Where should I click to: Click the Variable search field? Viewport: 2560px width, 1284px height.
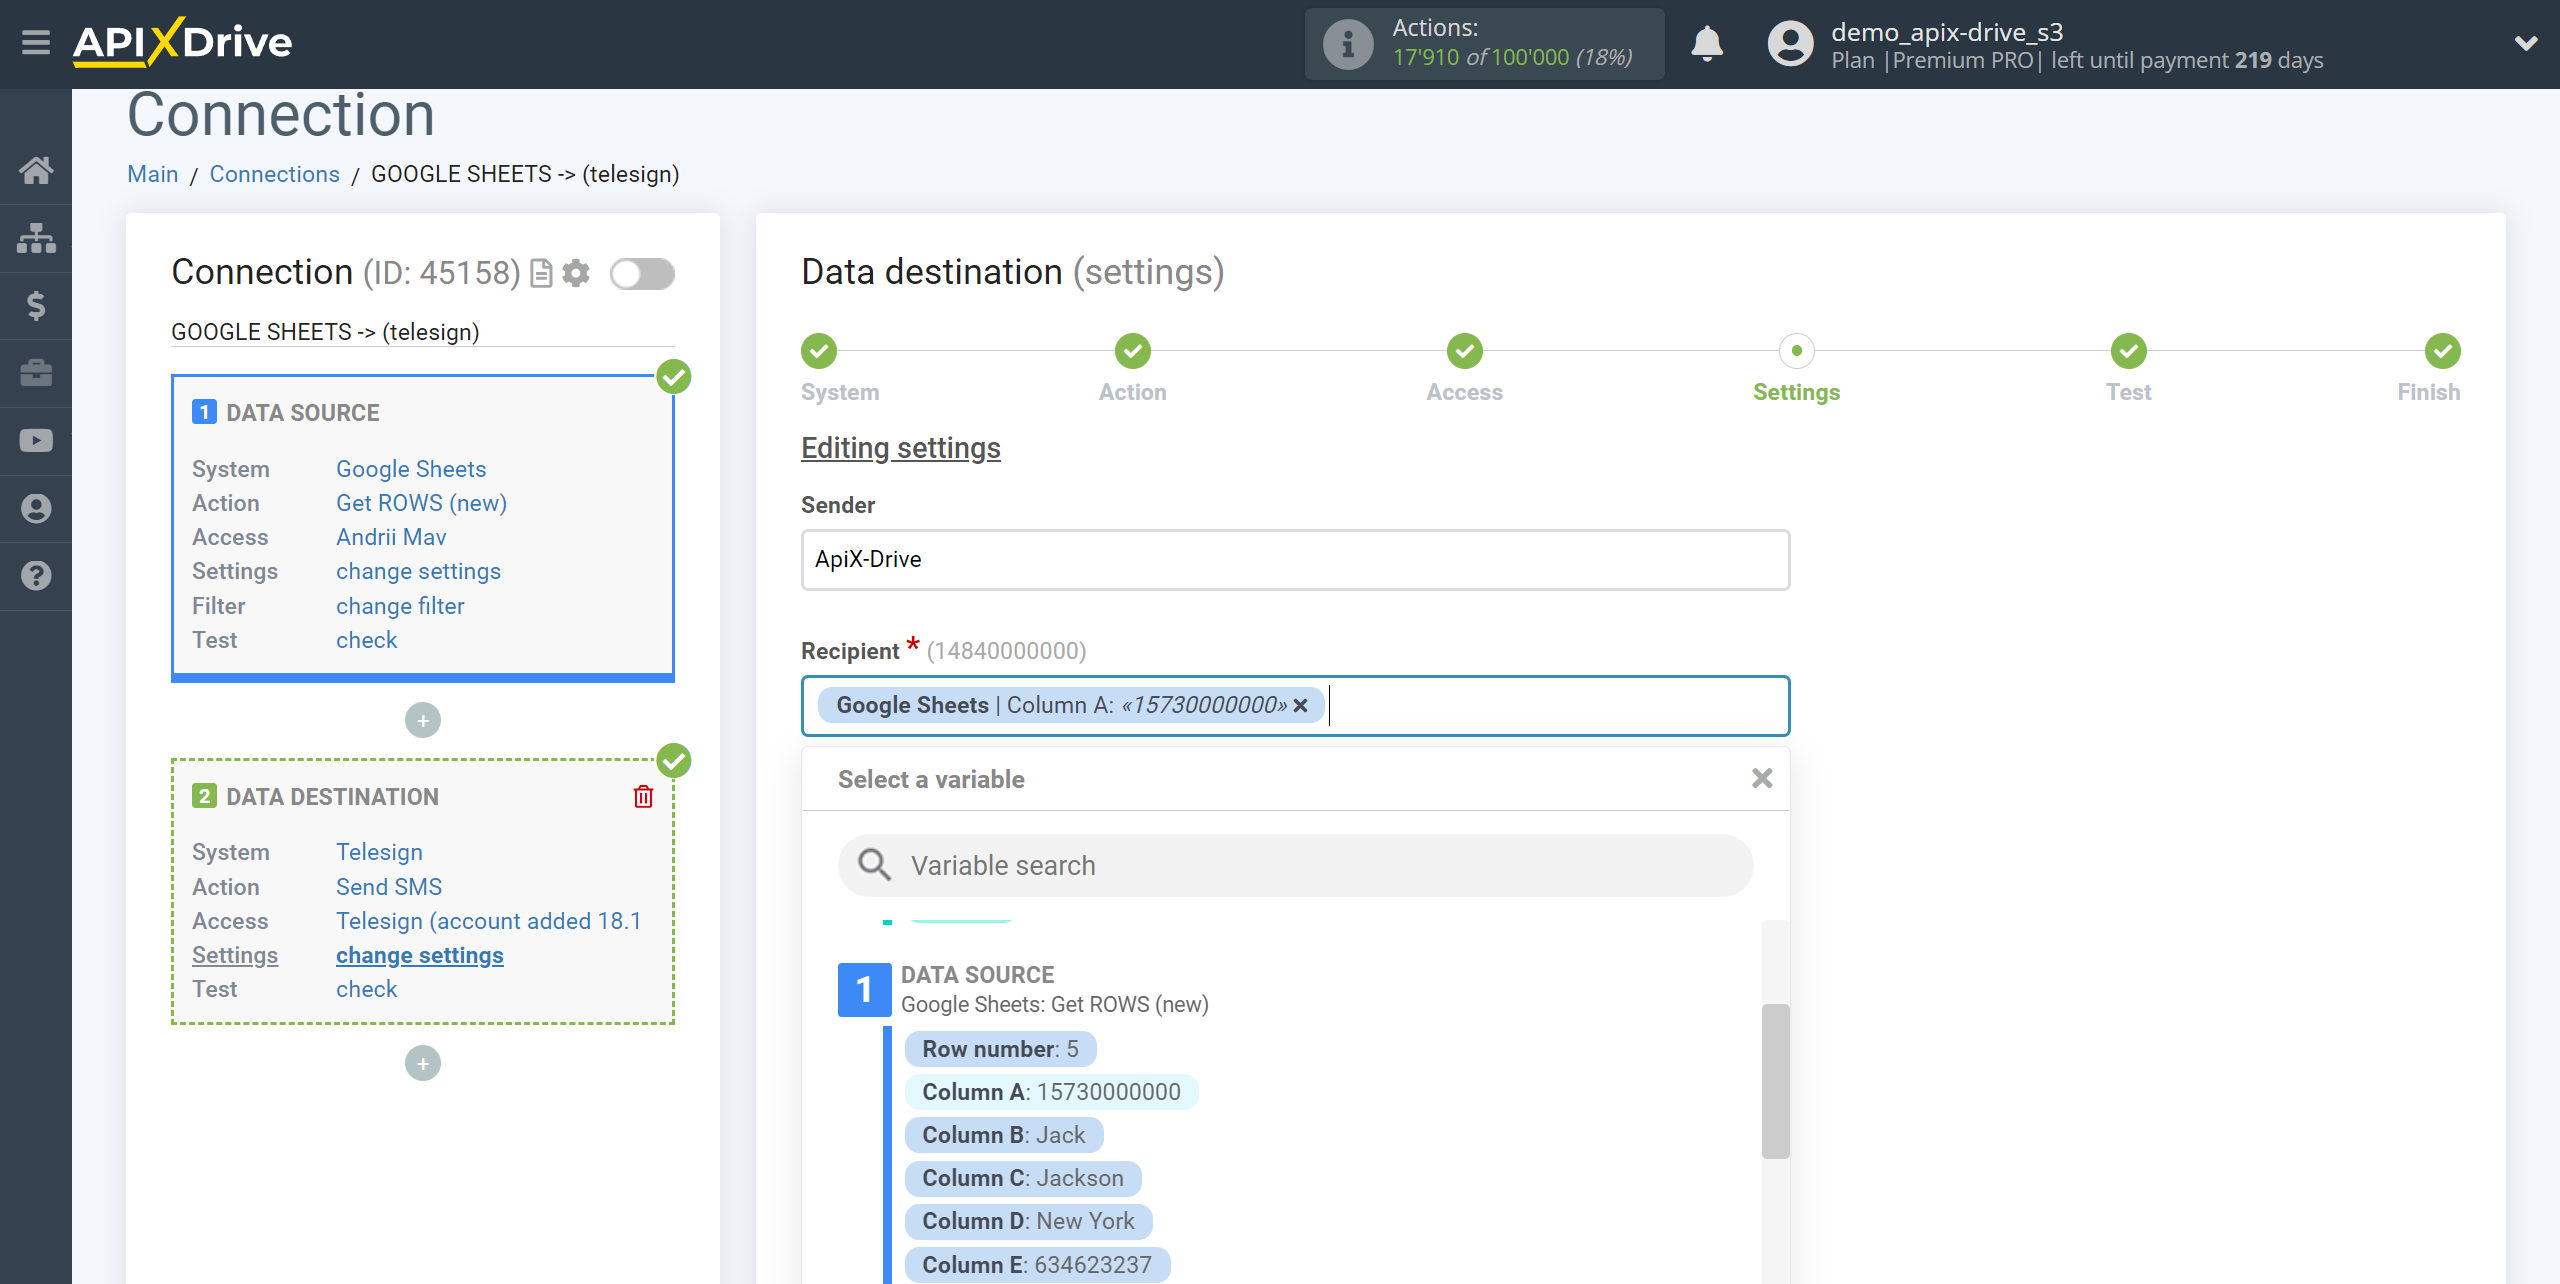tap(1295, 866)
